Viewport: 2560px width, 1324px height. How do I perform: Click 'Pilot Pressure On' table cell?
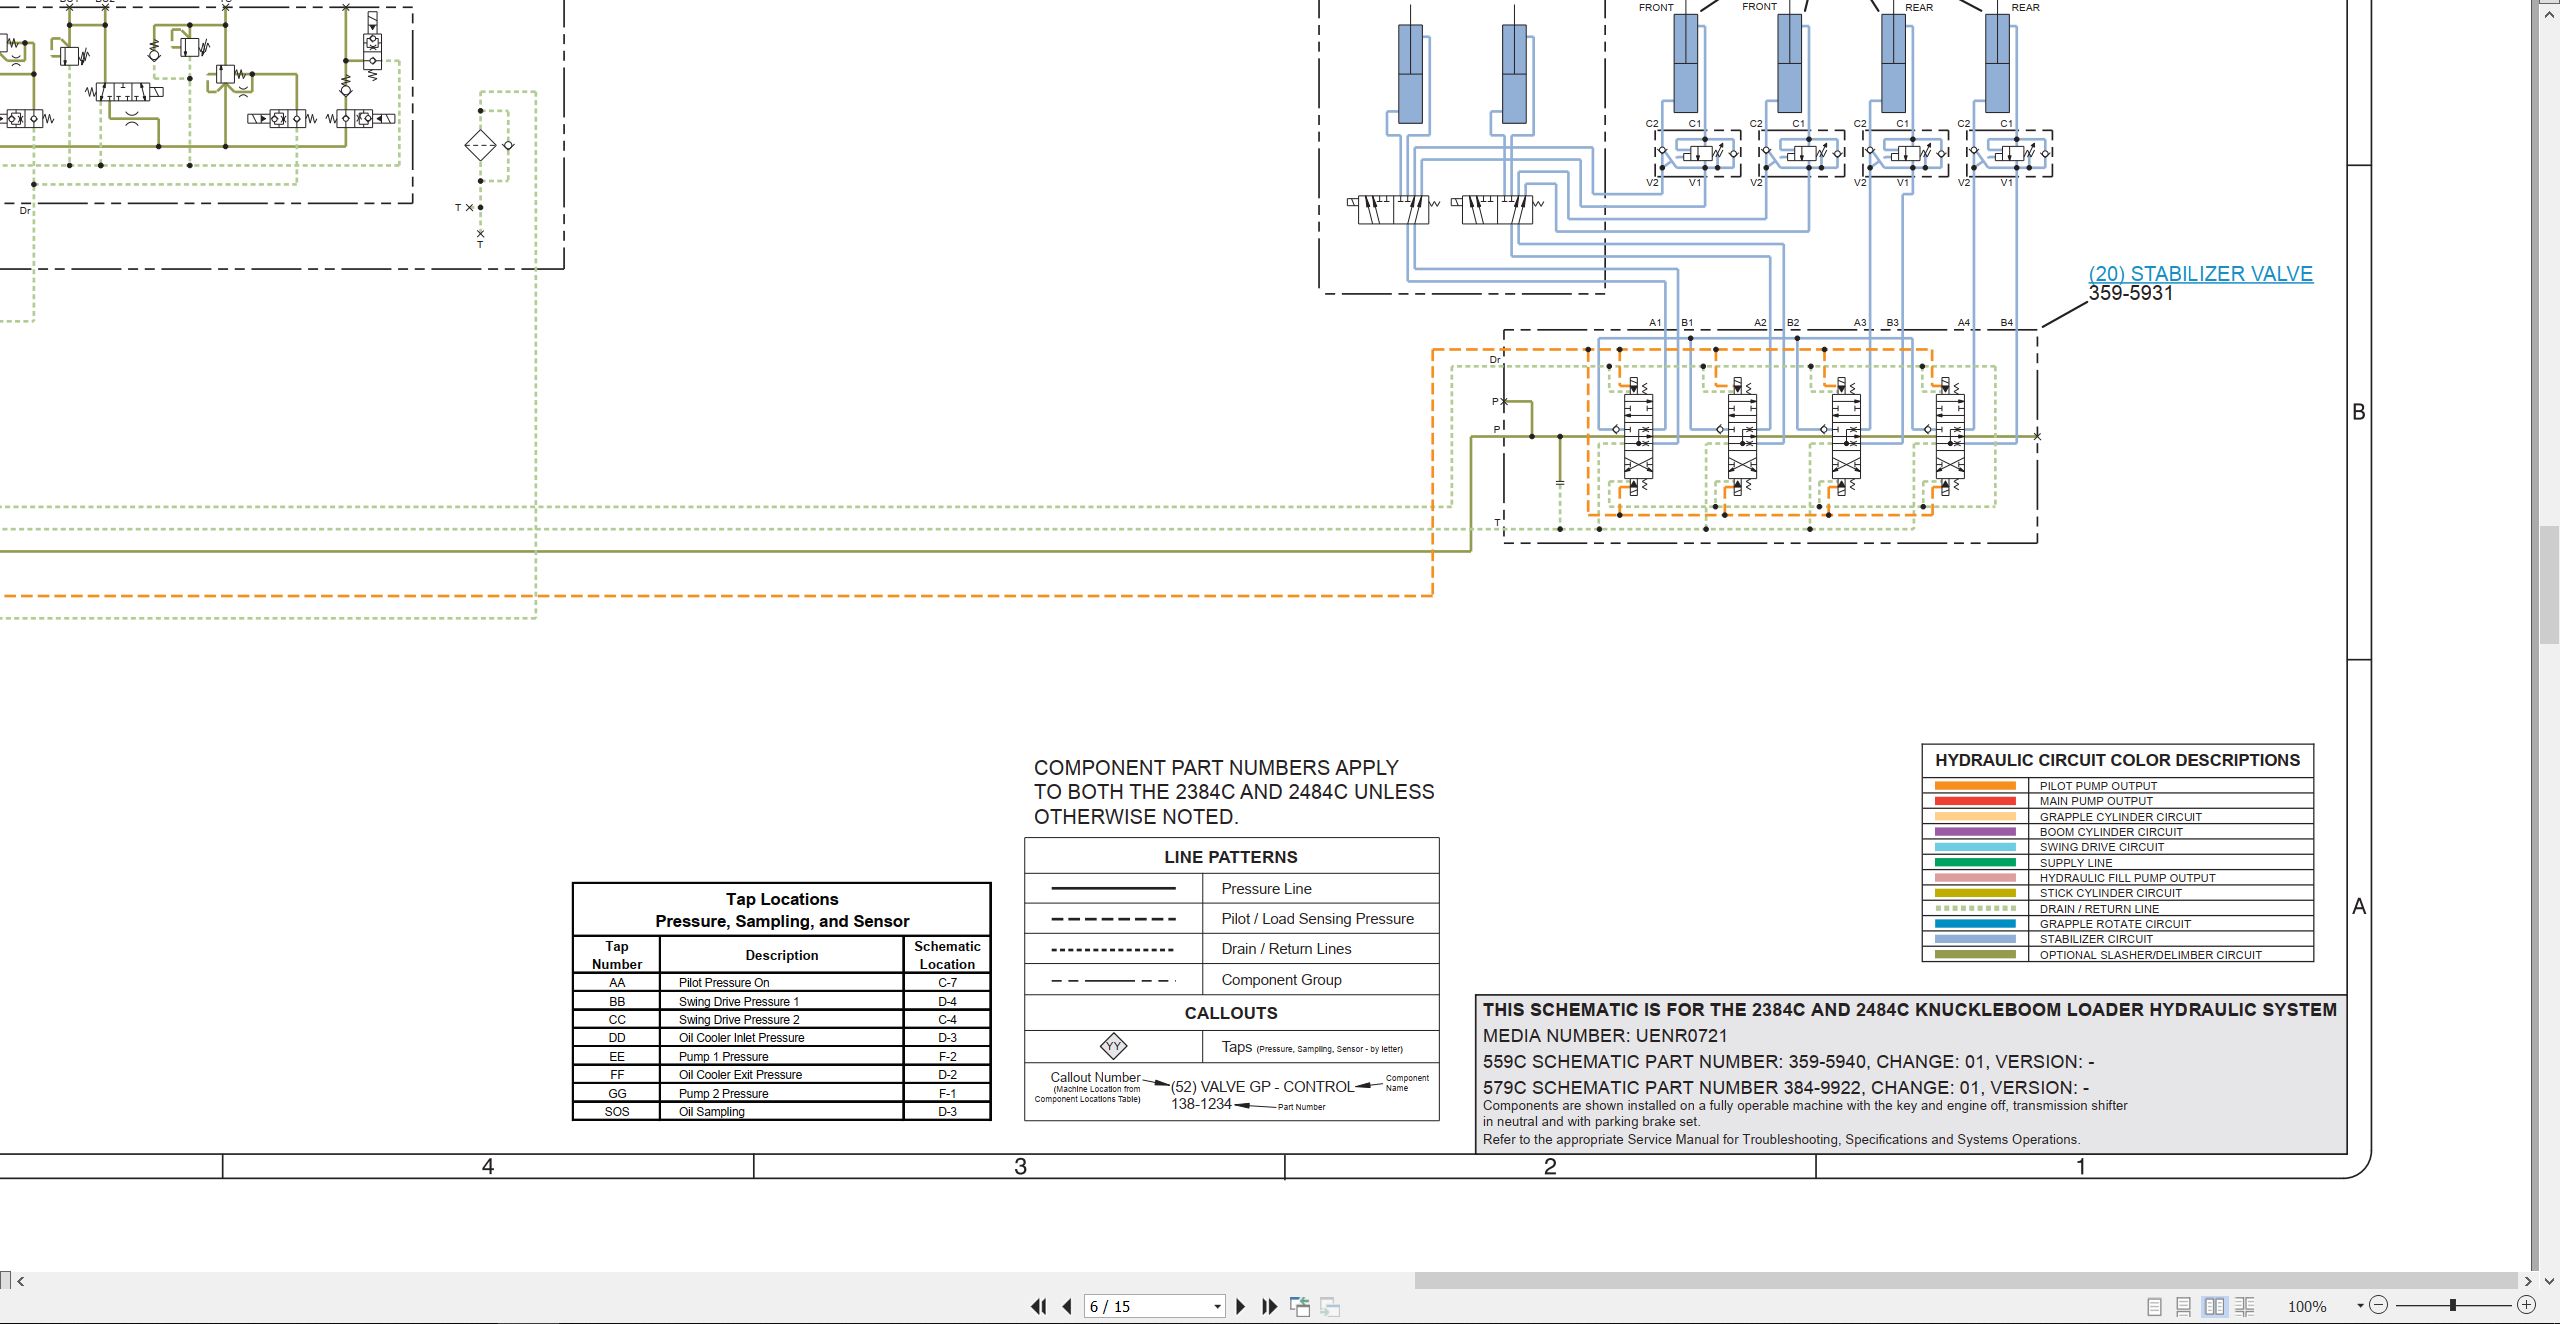click(x=781, y=983)
